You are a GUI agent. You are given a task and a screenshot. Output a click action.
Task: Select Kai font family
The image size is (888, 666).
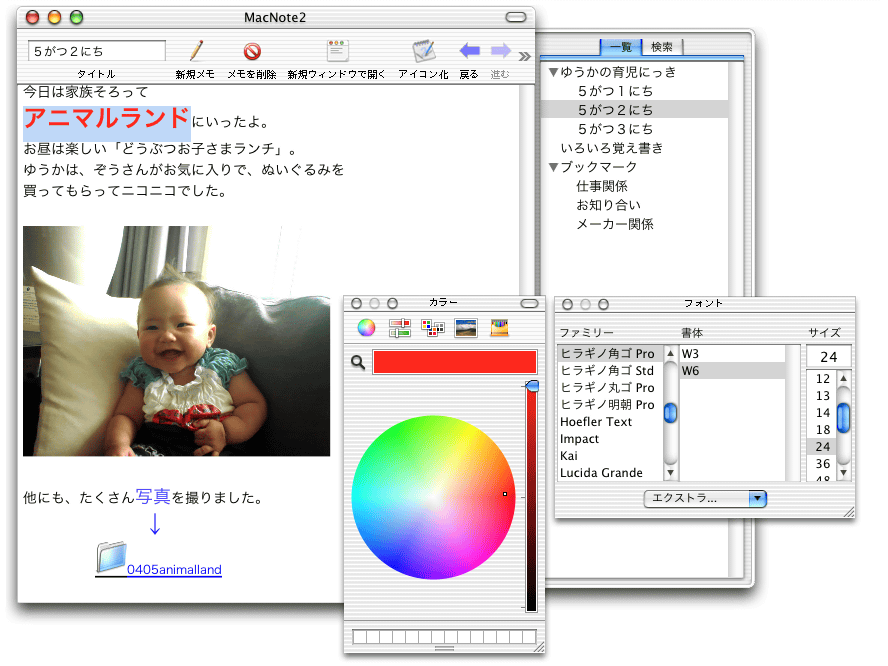(609, 455)
